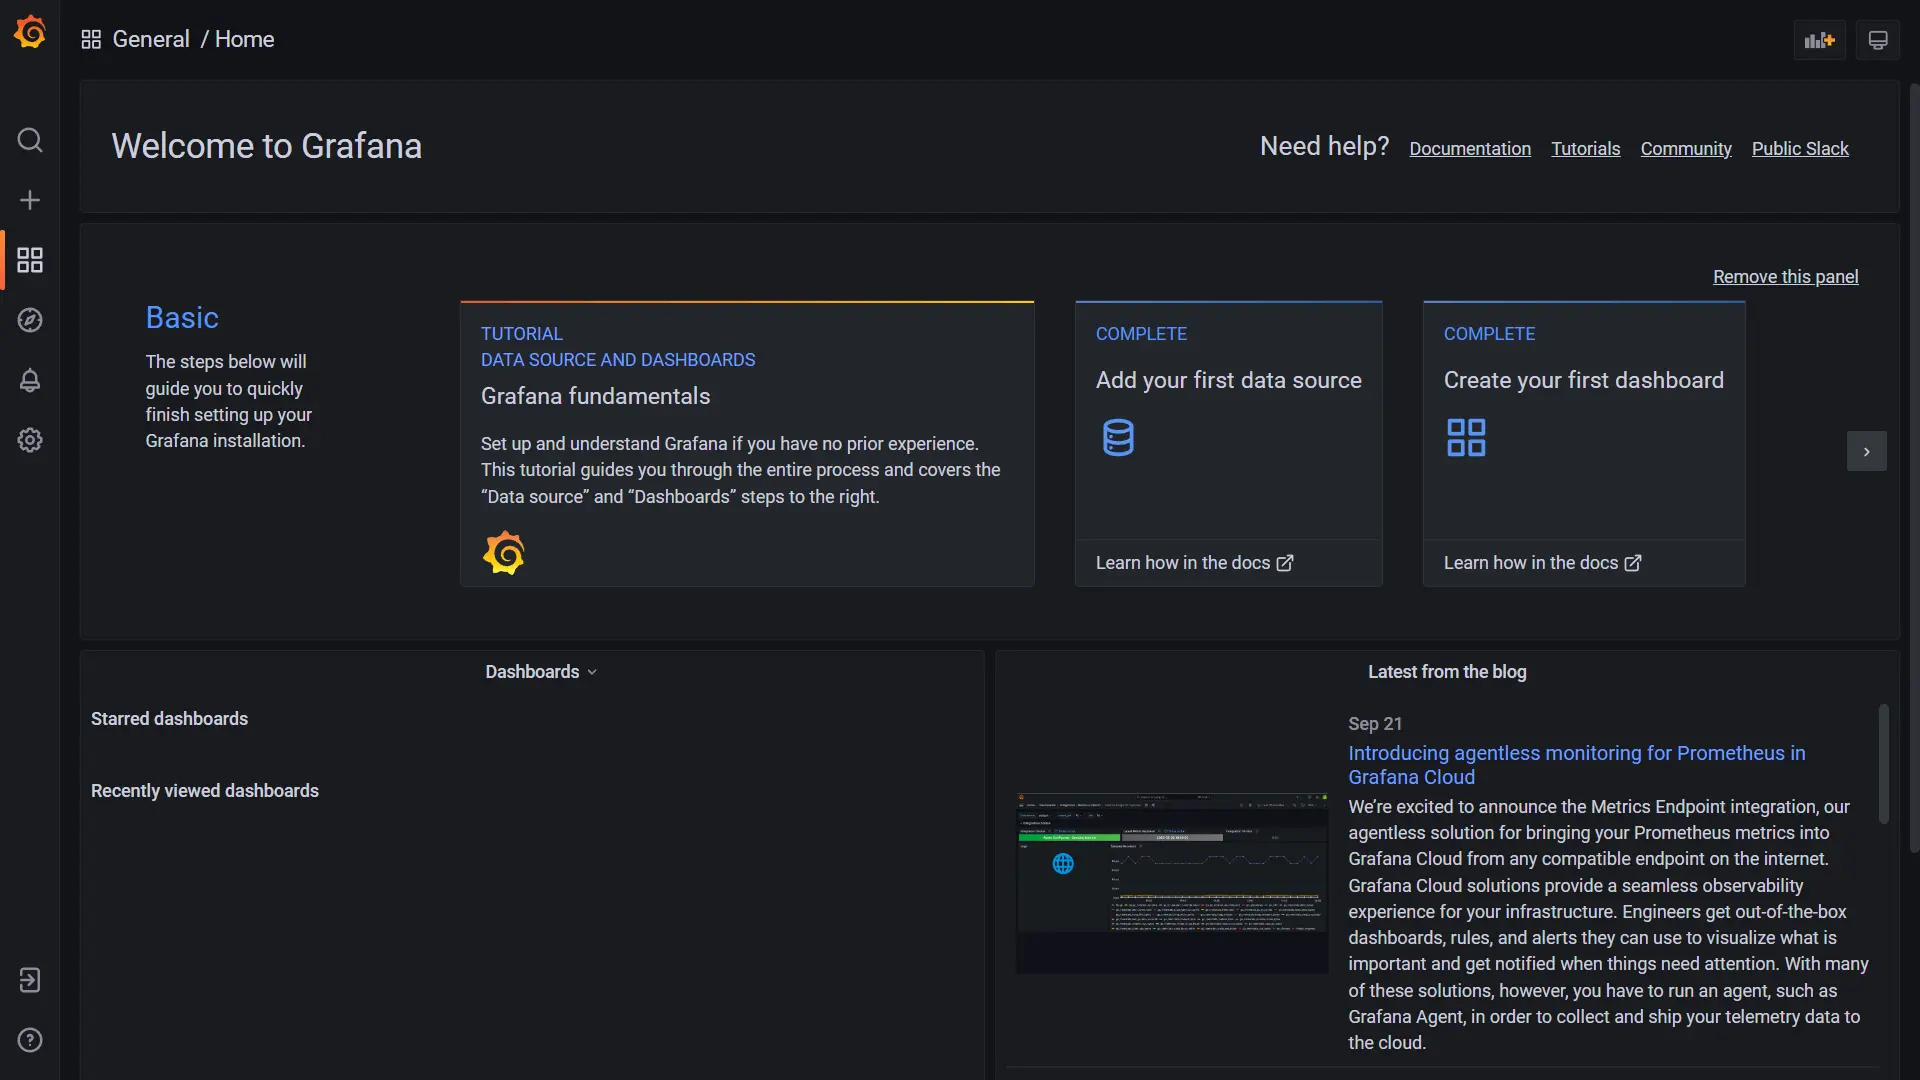Open the Public Slack link
The width and height of the screenshot is (1920, 1080).
1800,149
